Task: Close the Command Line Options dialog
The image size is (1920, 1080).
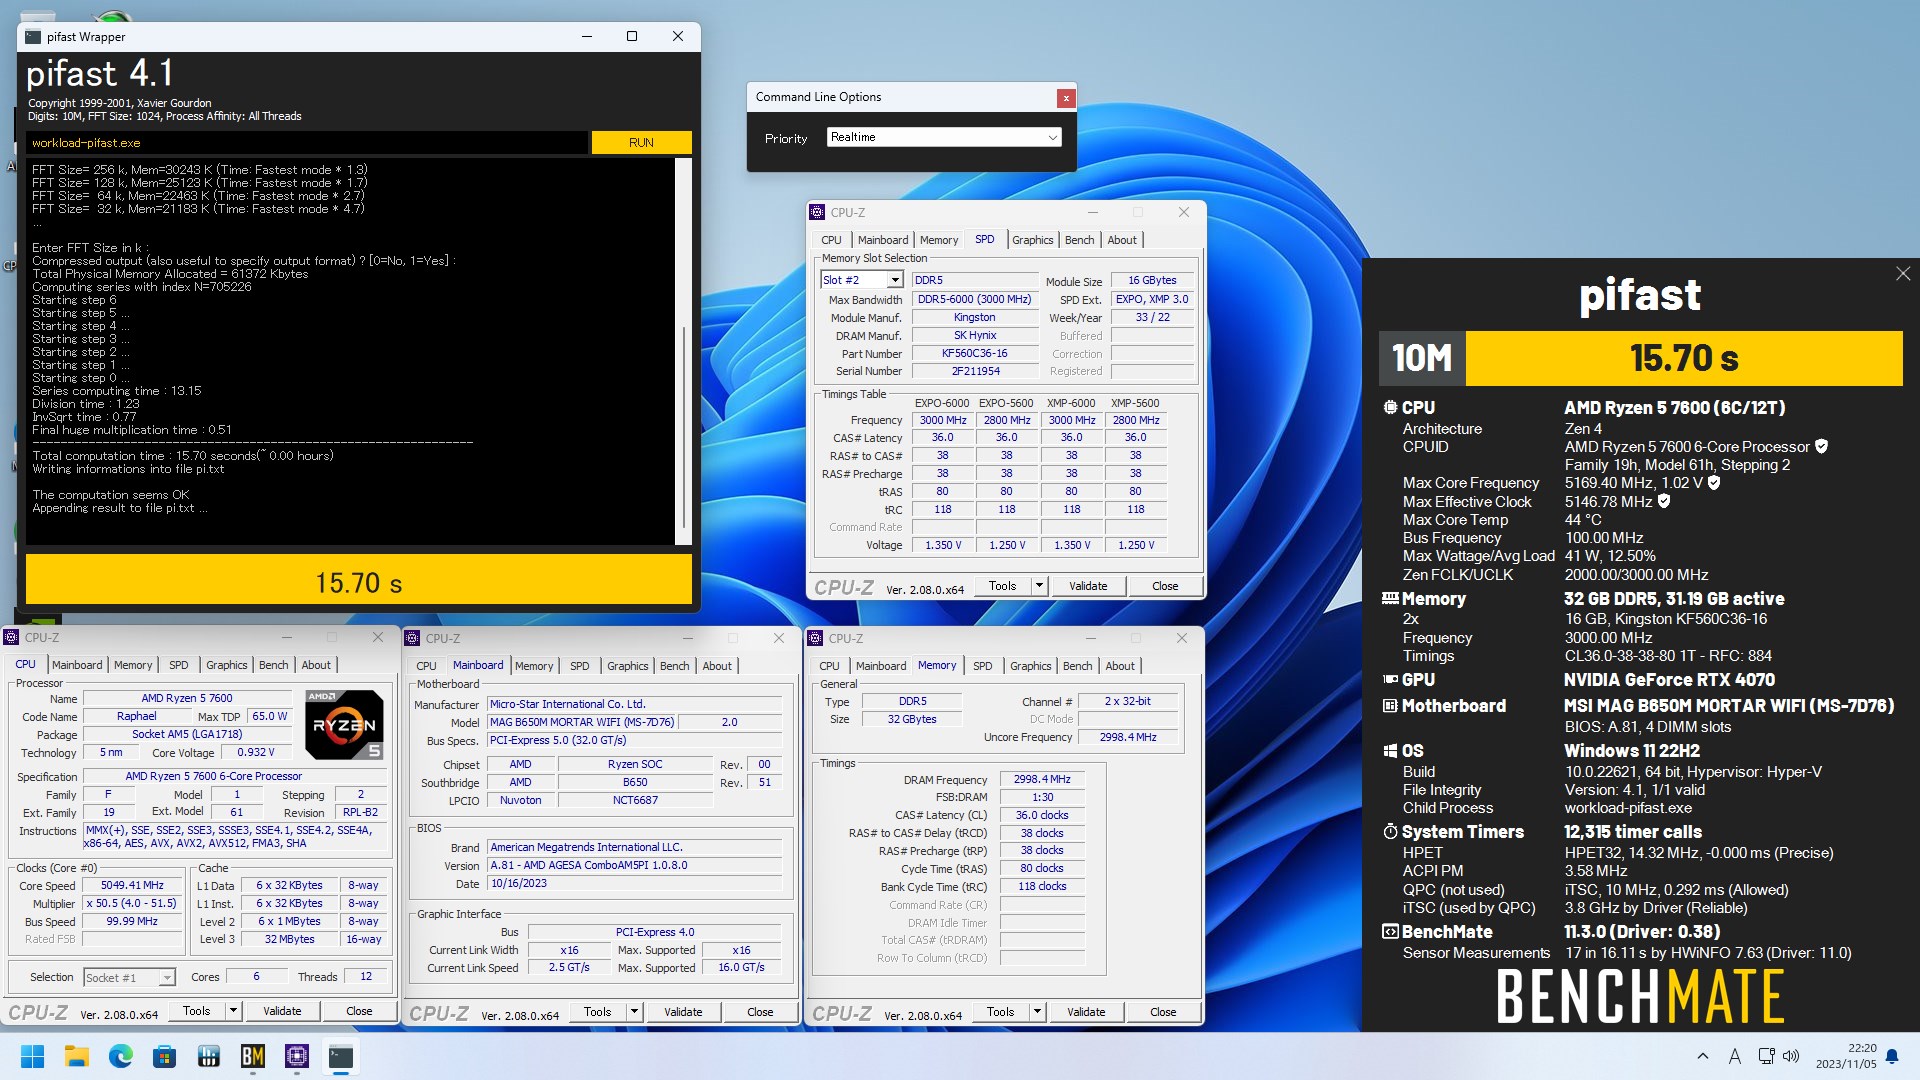Action: point(1066,98)
